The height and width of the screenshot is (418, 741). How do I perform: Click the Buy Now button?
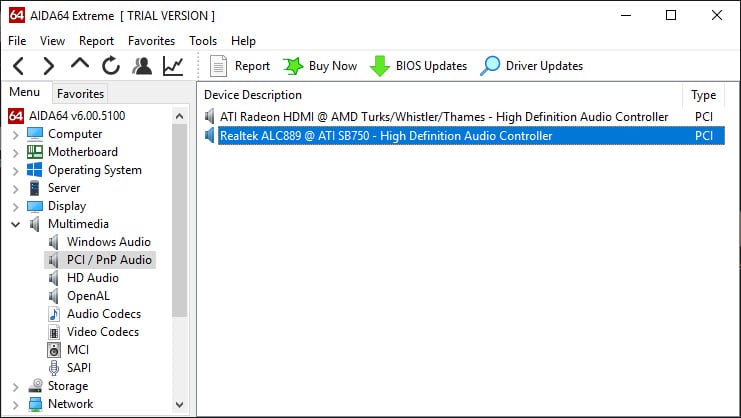[320, 66]
